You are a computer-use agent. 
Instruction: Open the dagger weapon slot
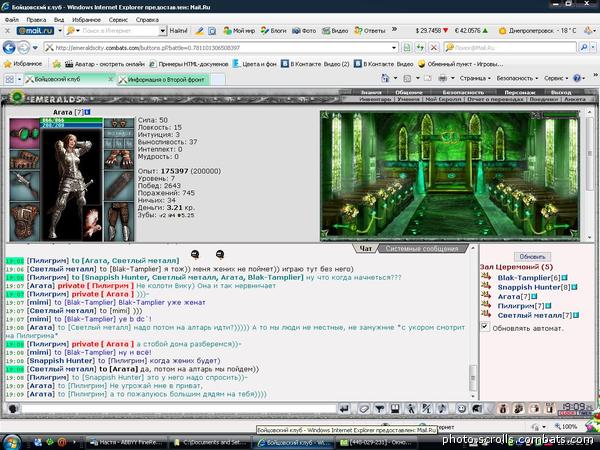[24, 186]
